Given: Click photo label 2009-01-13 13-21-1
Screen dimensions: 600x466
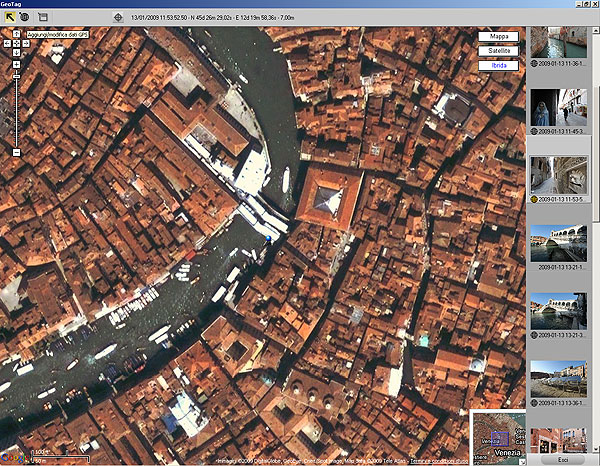Looking at the screenshot, I should click(562, 267).
